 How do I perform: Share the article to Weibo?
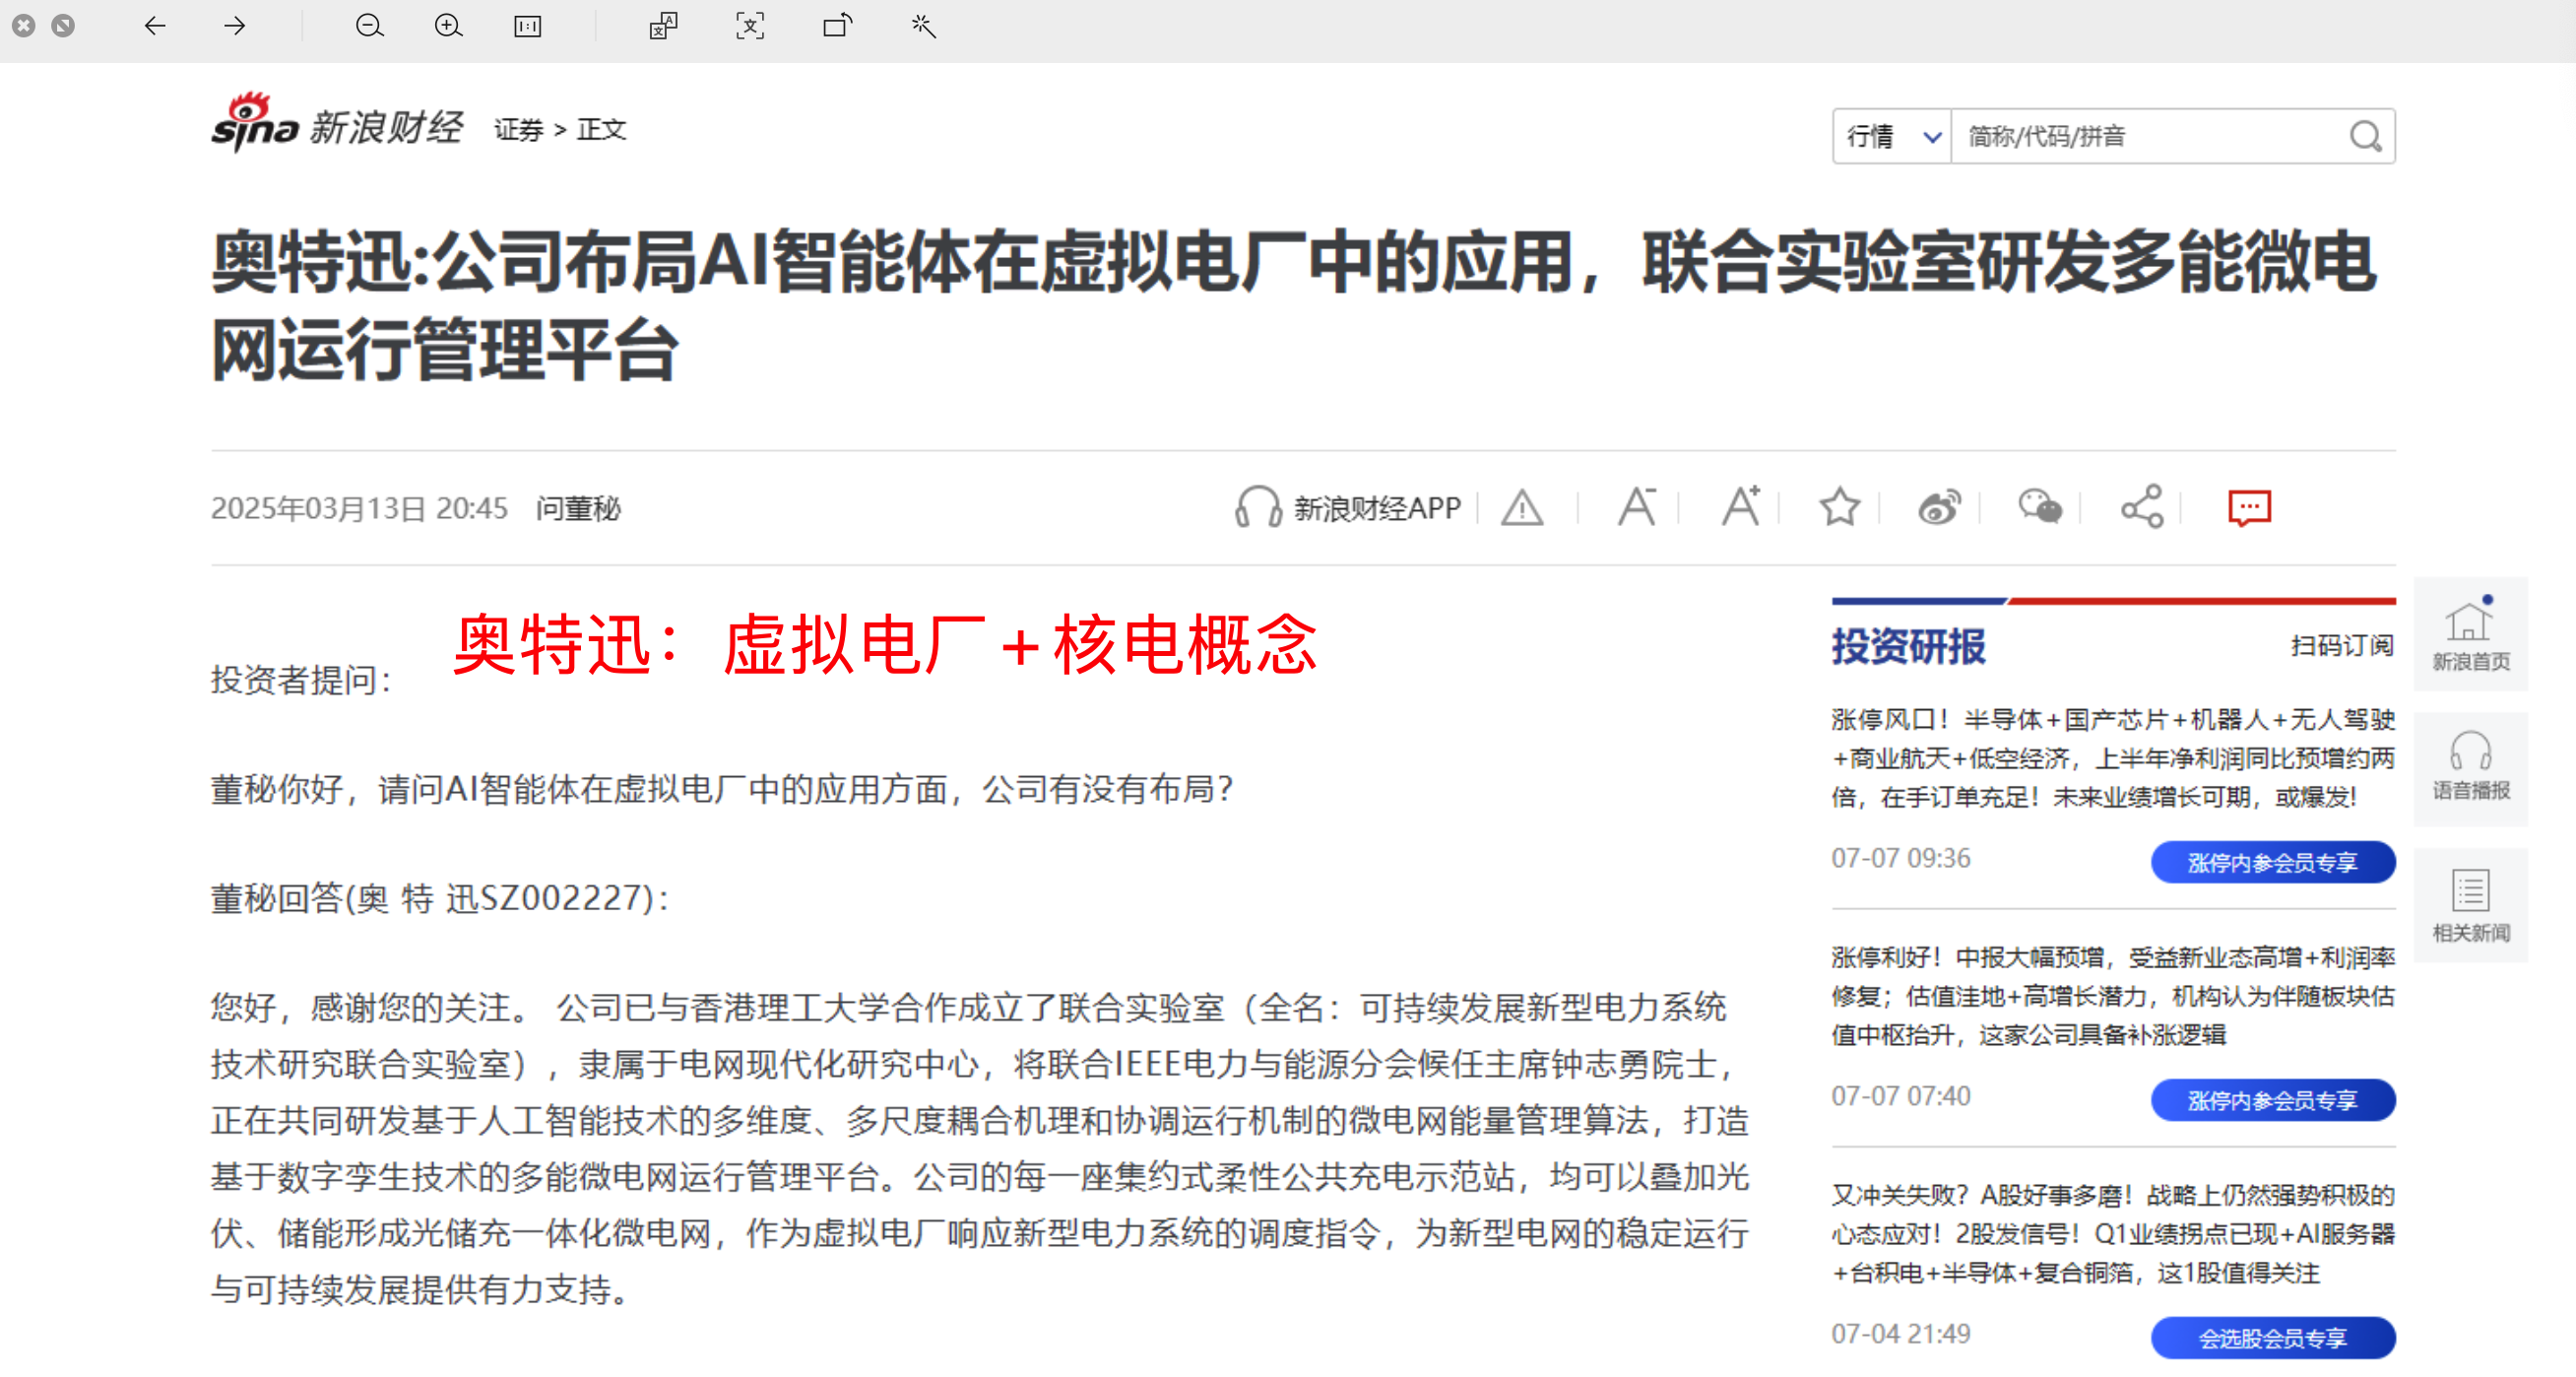coord(1939,507)
